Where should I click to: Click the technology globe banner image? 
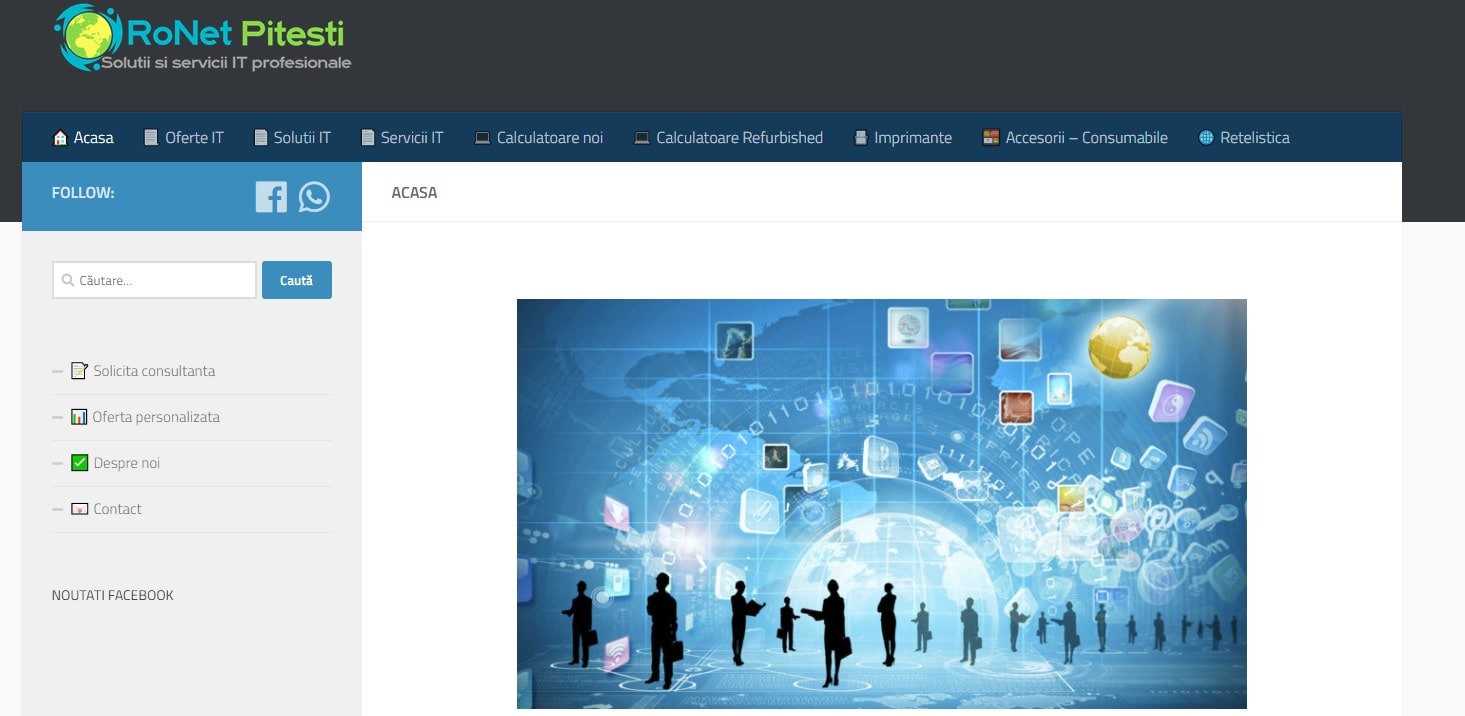881,504
